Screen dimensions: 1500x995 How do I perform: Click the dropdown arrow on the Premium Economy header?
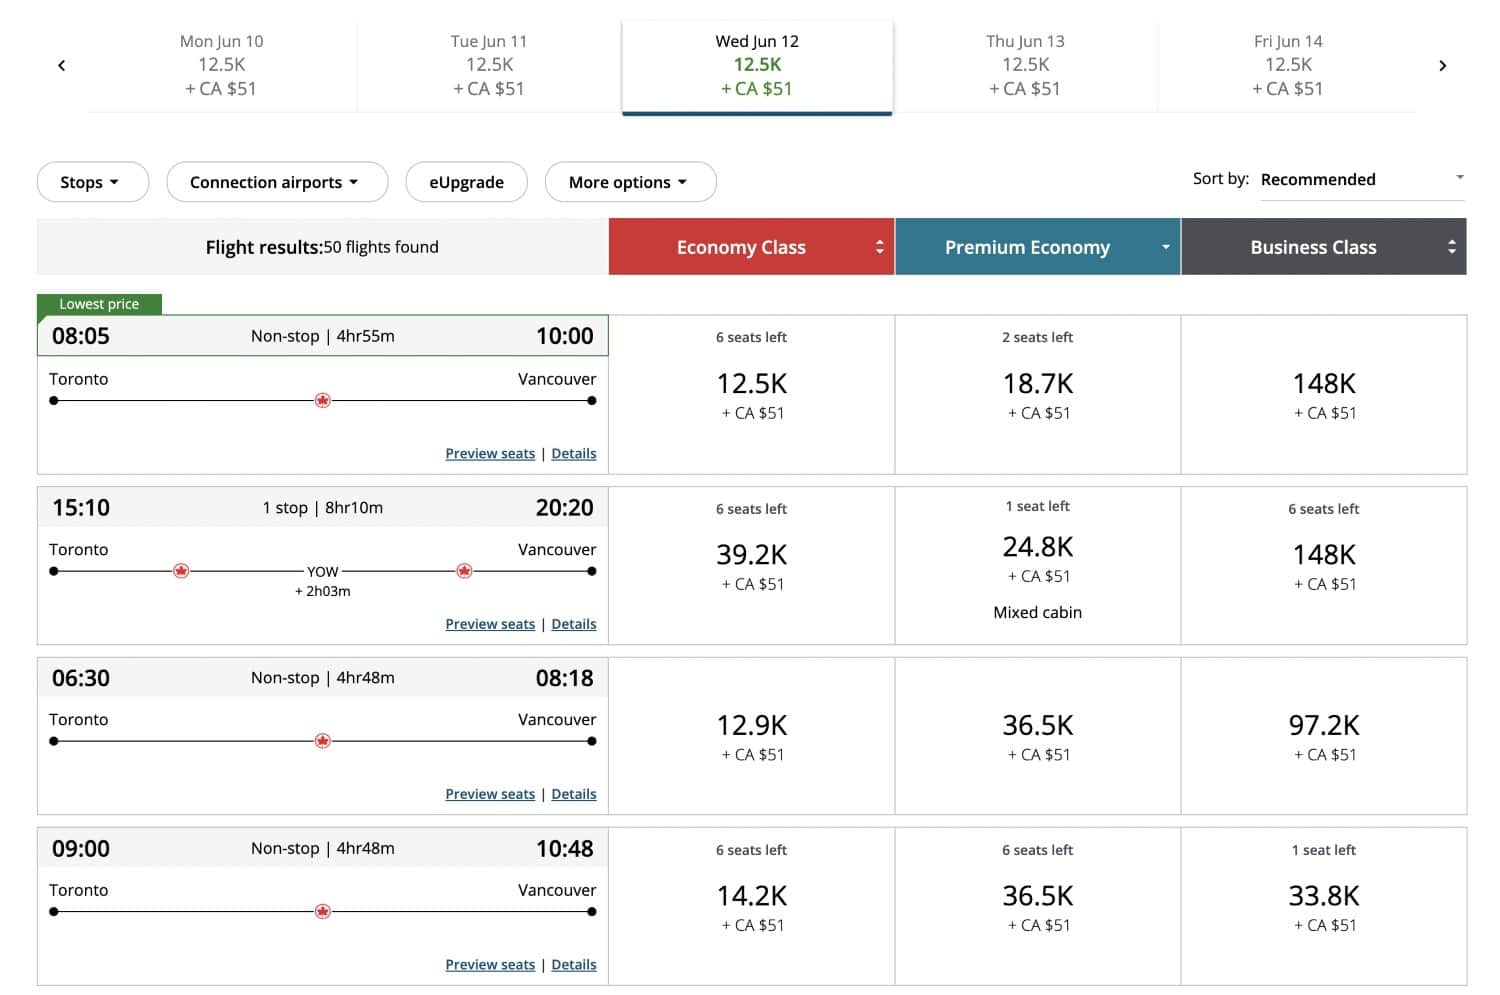(1164, 246)
